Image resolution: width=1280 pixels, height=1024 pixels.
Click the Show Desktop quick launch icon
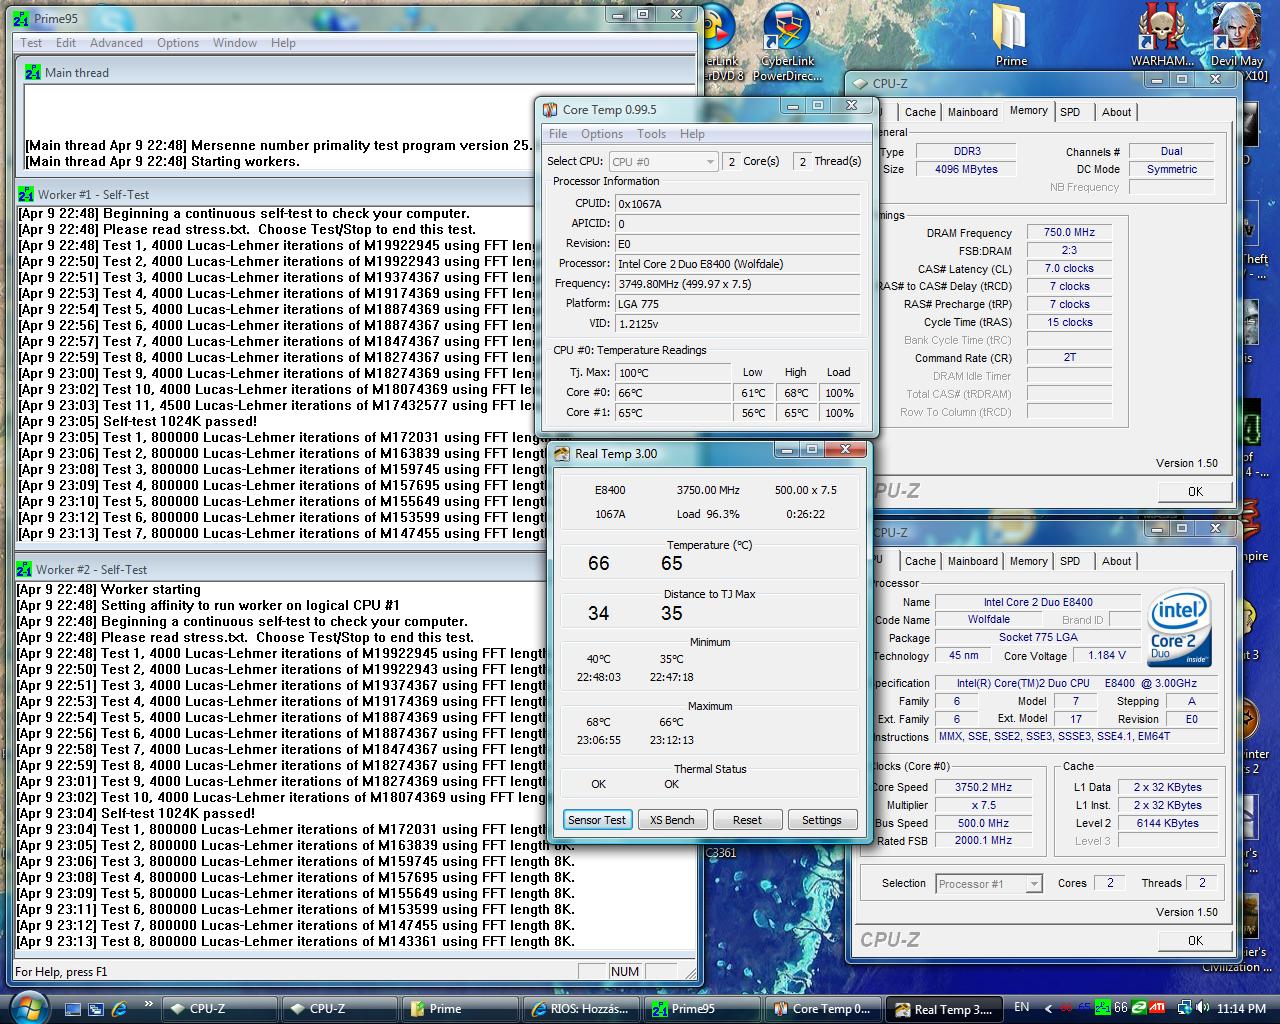[x=73, y=1008]
